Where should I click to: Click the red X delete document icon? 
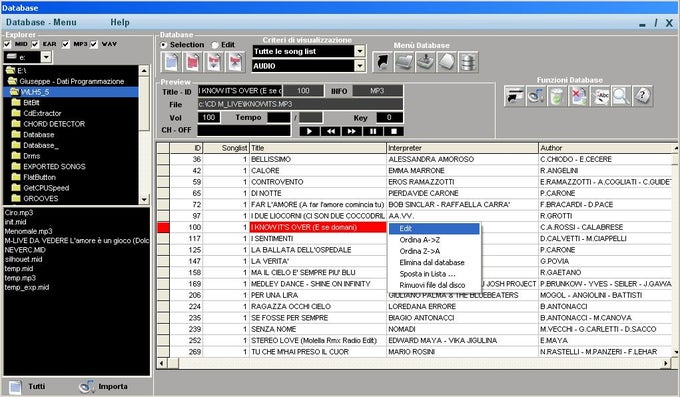[x=579, y=96]
